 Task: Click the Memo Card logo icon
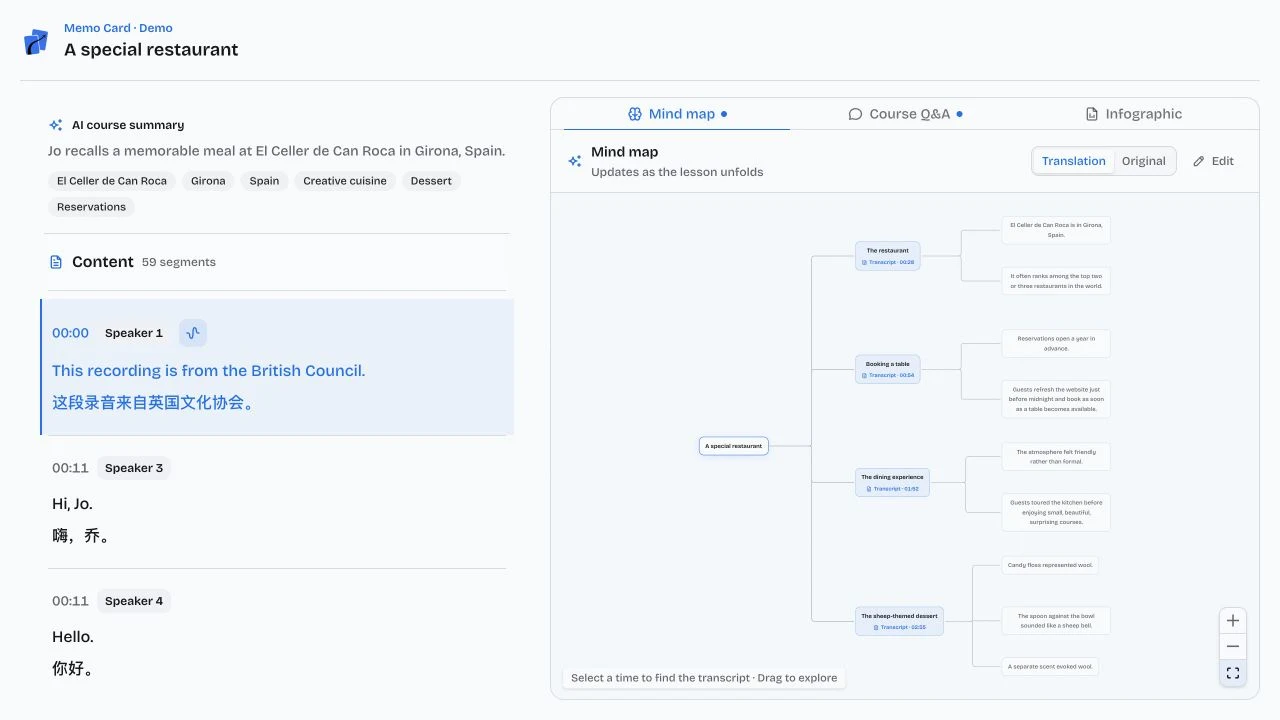tap(36, 41)
